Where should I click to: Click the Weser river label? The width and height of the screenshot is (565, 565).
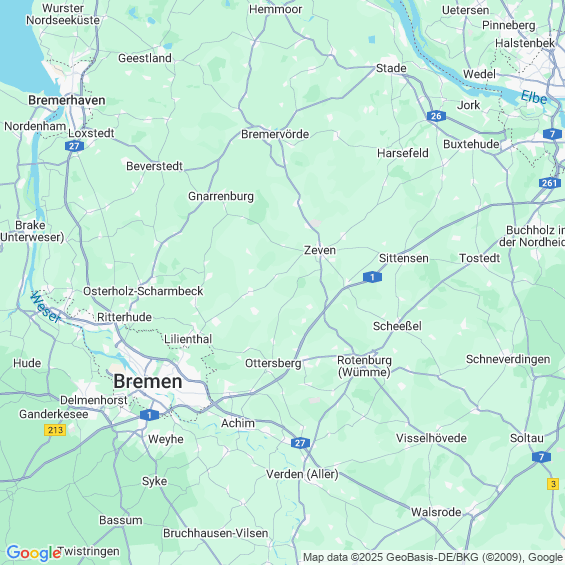(x=45, y=307)
